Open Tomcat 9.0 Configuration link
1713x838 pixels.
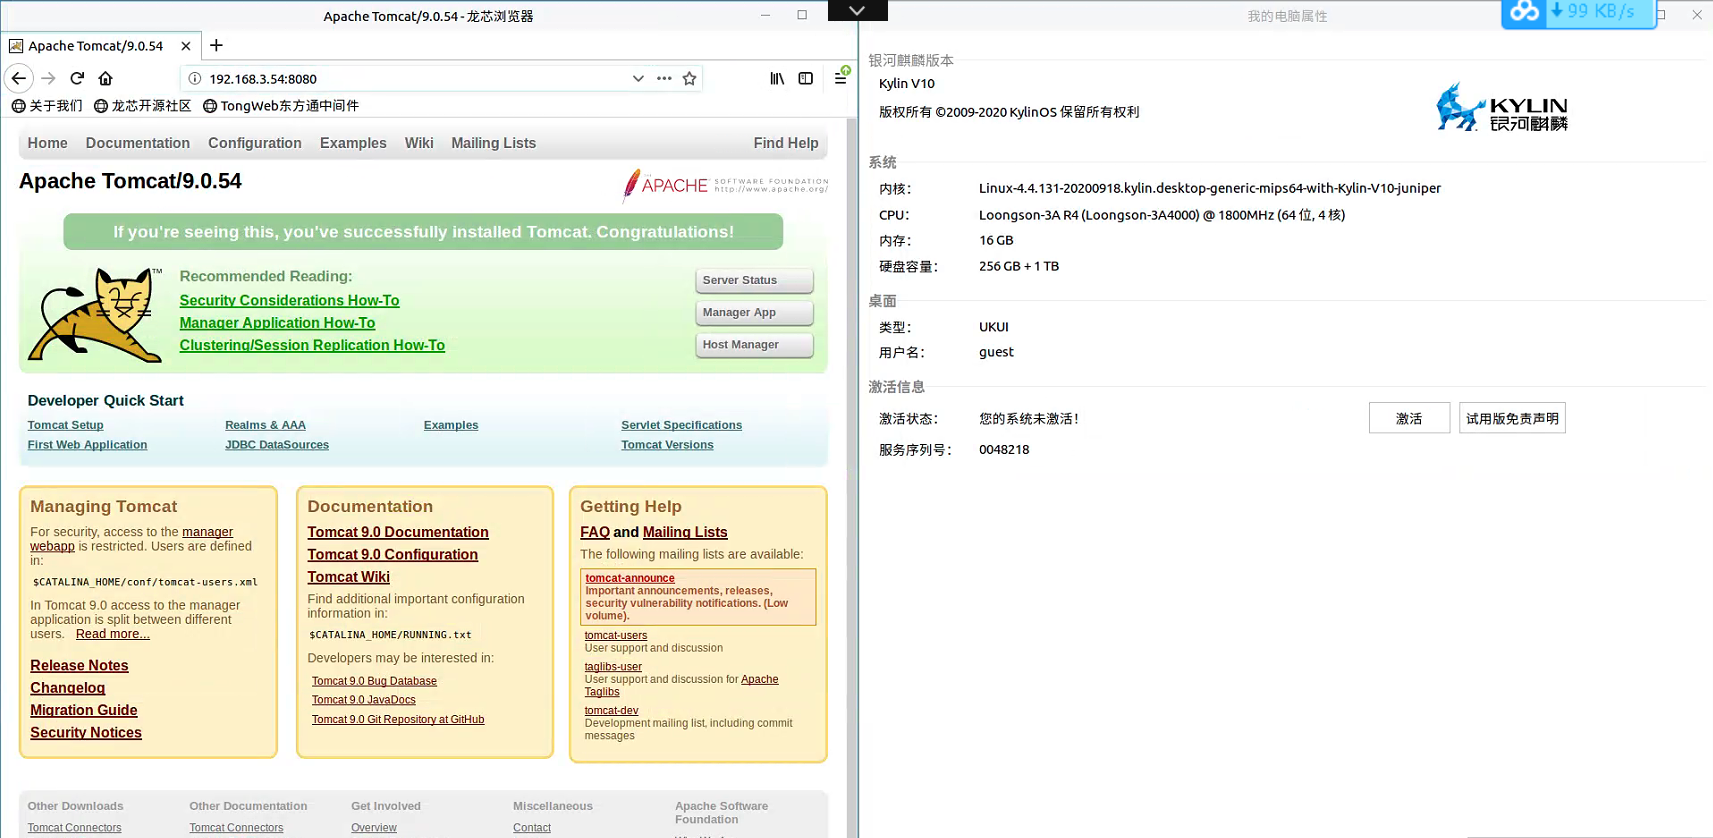pos(393,555)
